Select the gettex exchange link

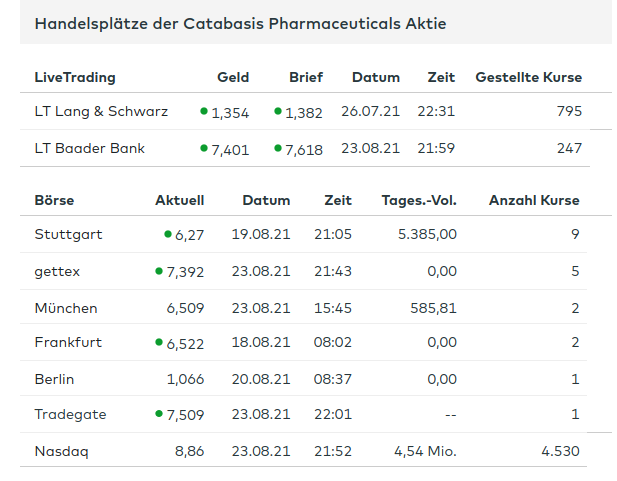(56, 271)
